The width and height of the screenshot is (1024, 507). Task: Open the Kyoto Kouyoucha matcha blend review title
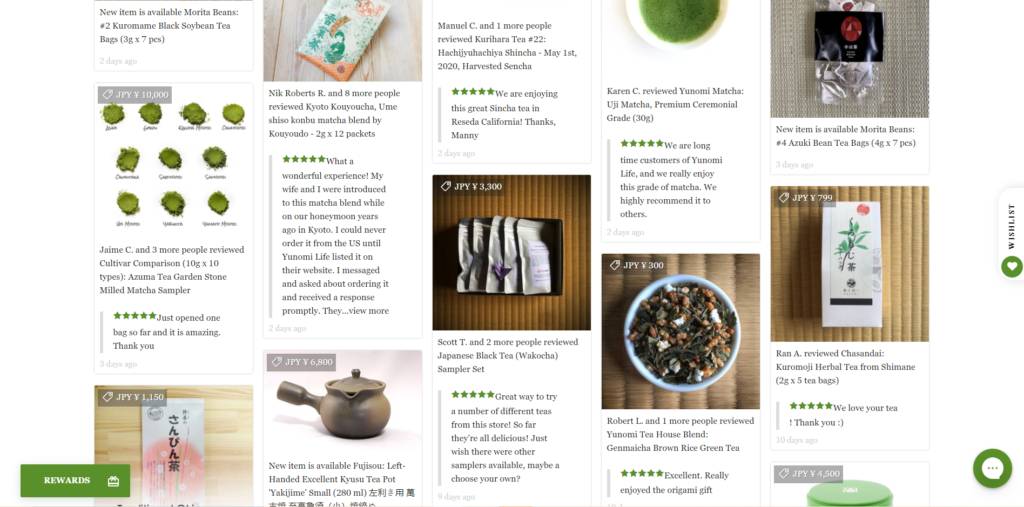click(x=334, y=113)
